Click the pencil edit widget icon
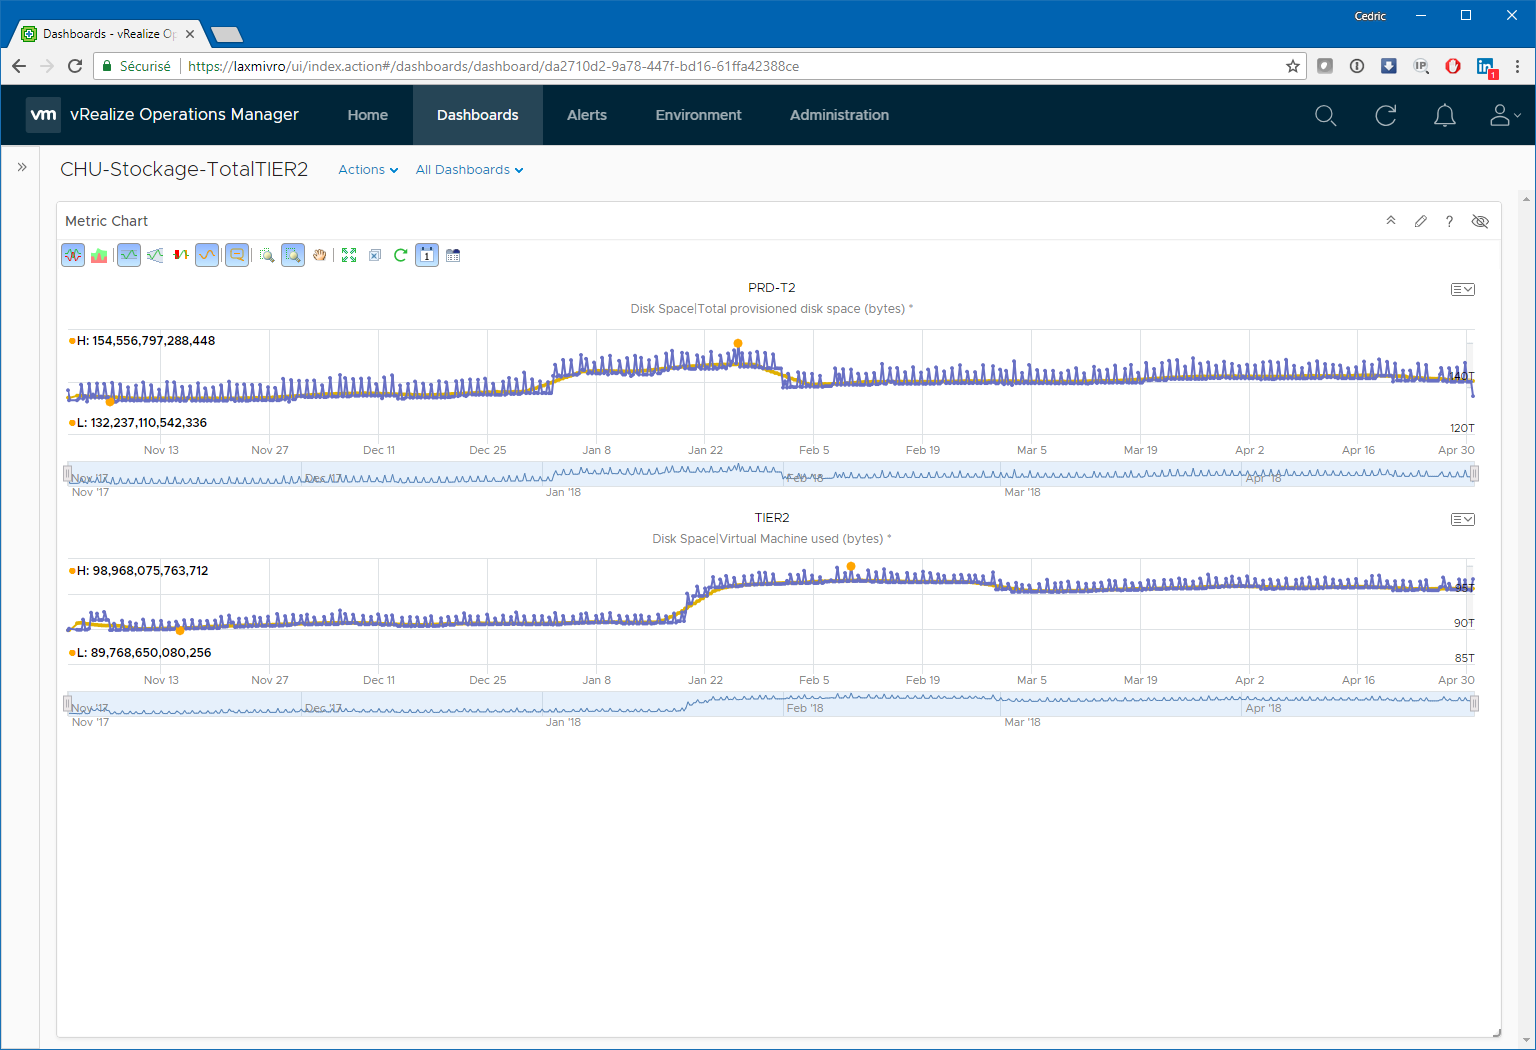The width and height of the screenshot is (1536, 1050). pos(1420,221)
